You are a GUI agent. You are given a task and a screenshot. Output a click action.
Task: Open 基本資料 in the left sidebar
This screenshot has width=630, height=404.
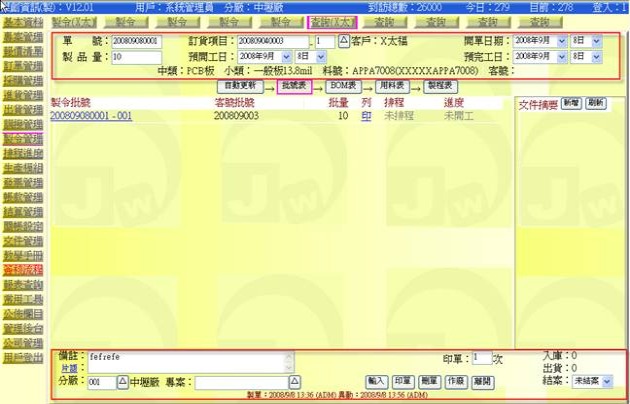click(22, 21)
